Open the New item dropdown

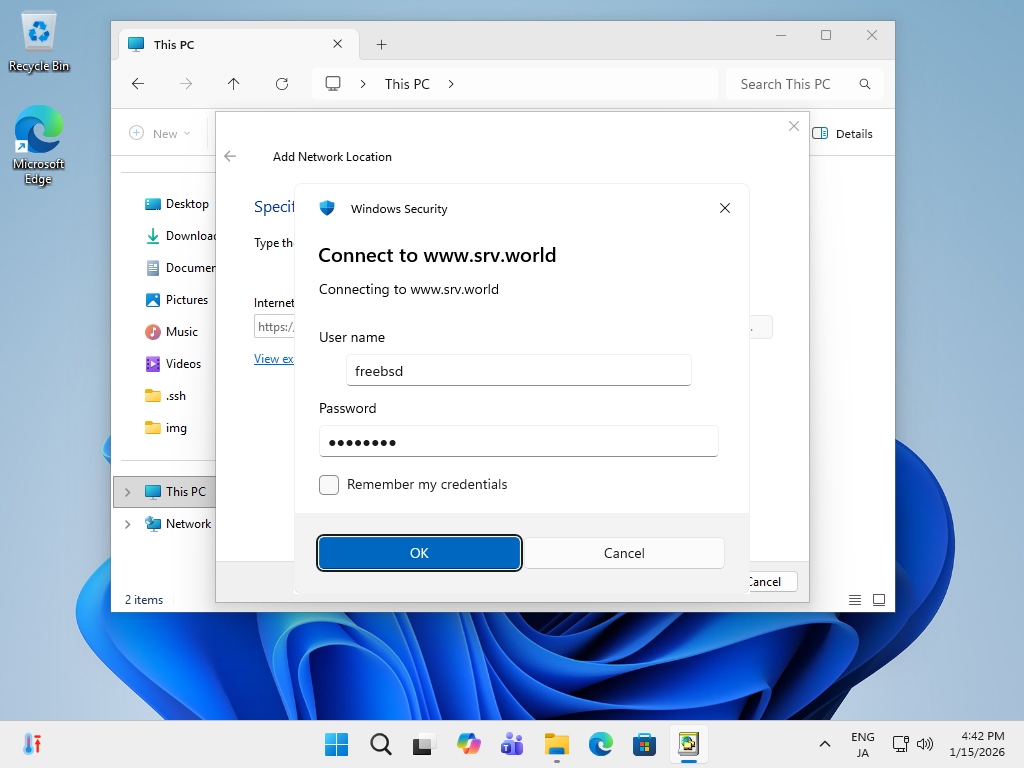pyautogui.click(x=160, y=133)
